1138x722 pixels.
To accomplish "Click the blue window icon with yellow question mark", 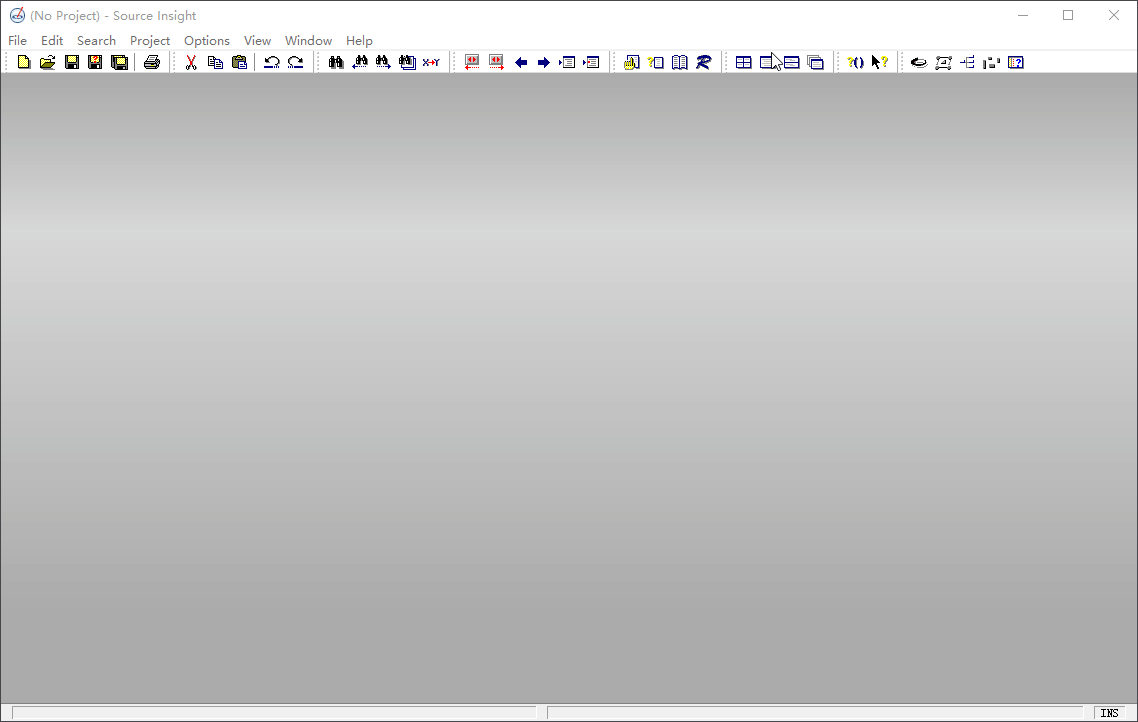I will coord(1016,62).
